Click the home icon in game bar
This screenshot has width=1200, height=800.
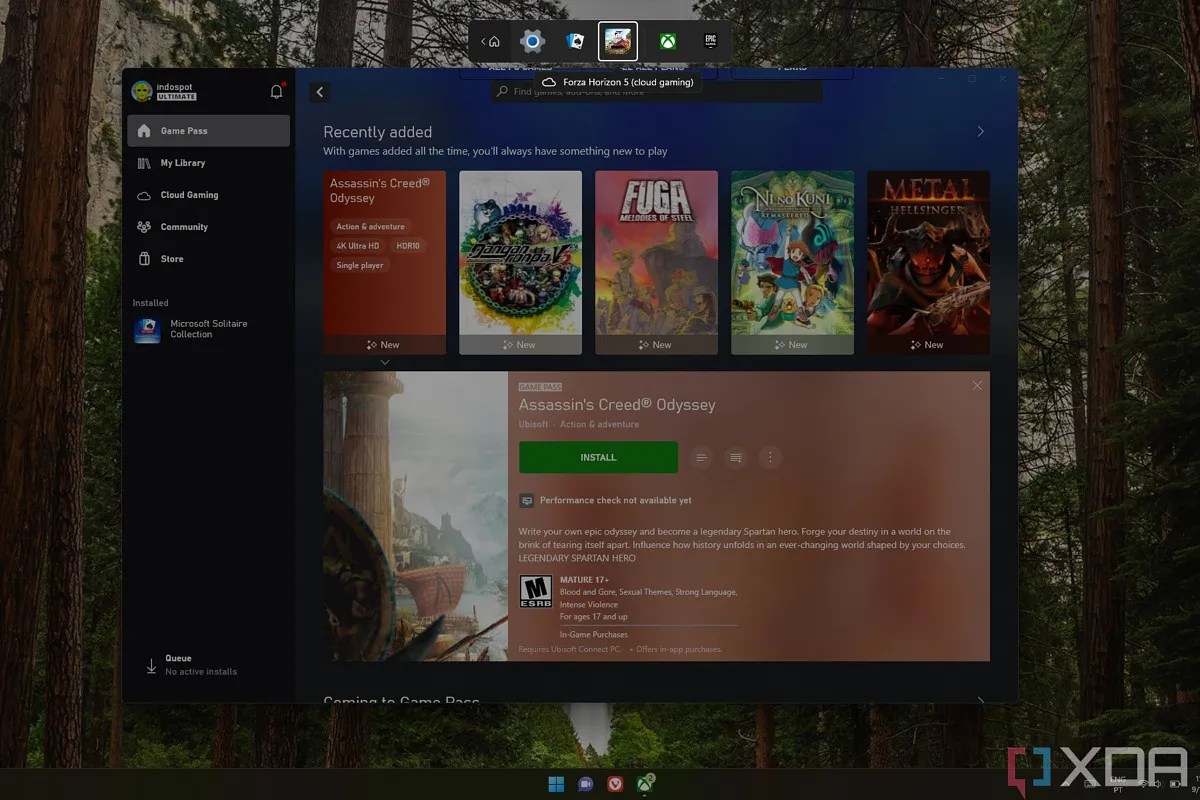[x=494, y=41]
